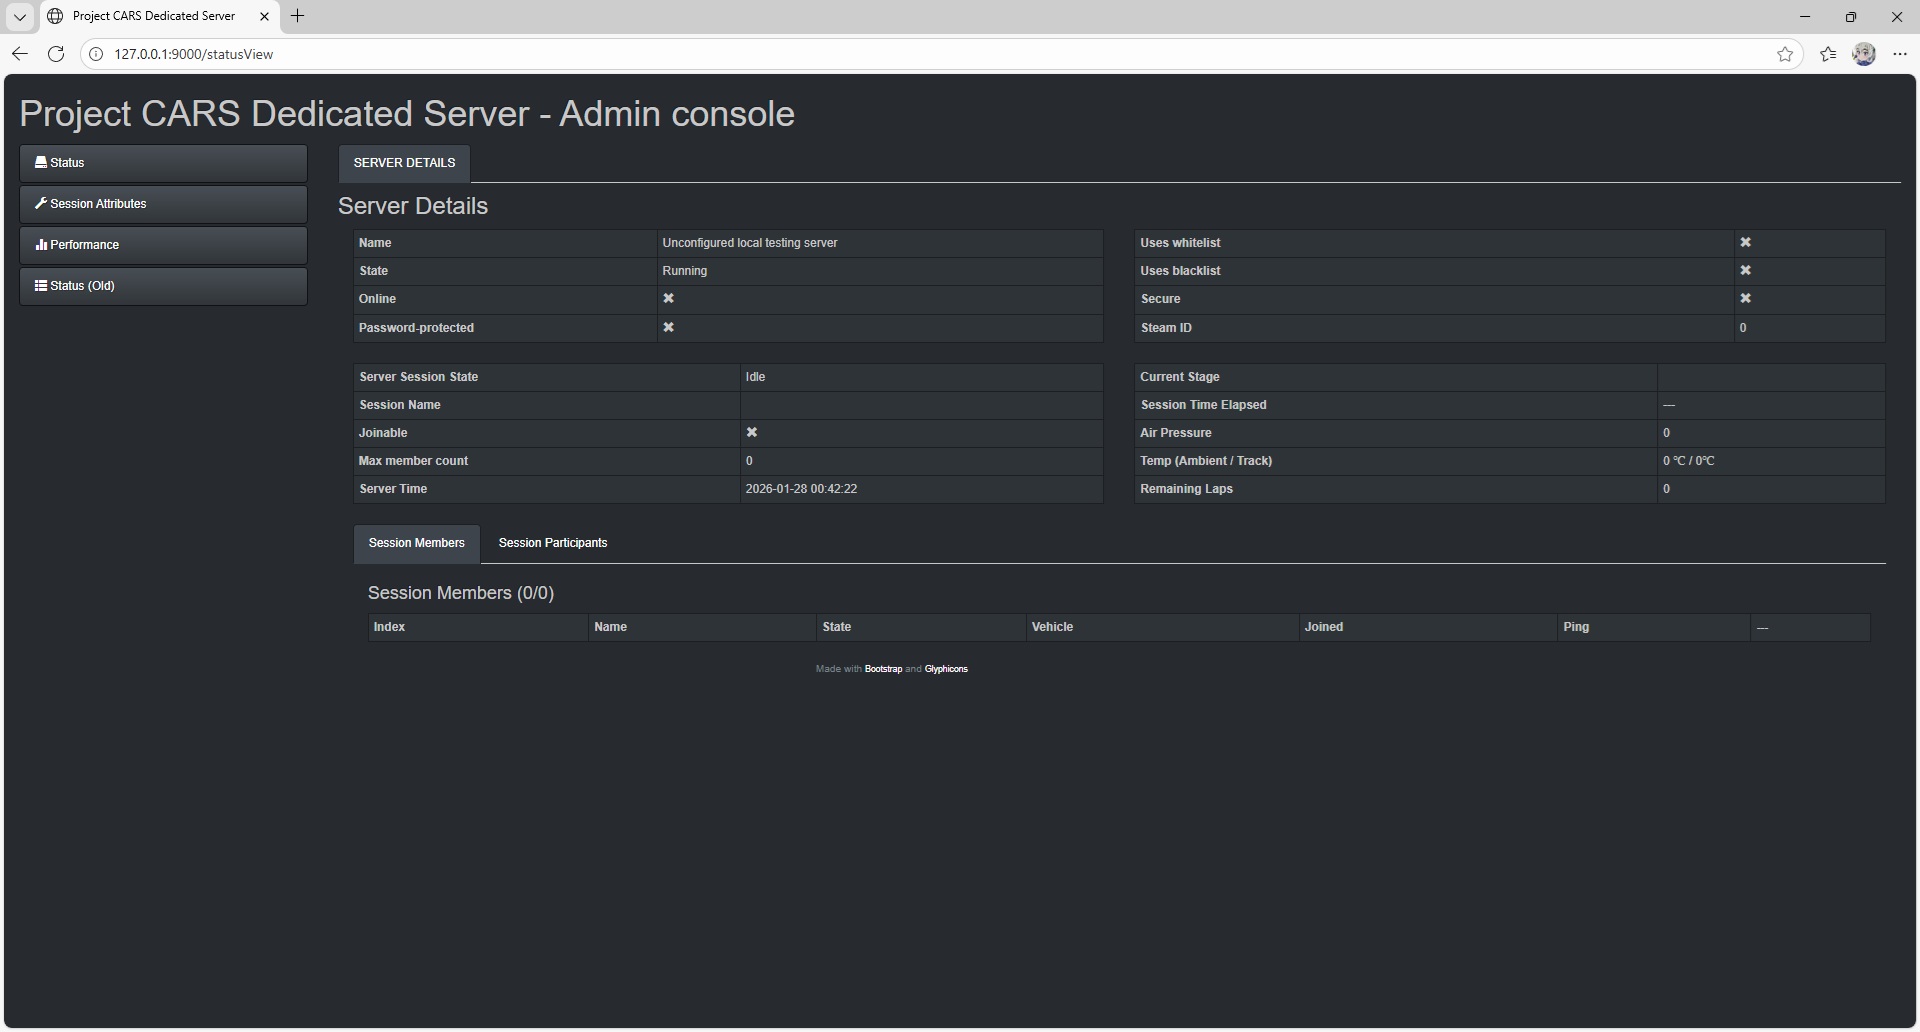This screenshot has height=1032, width=1920.
Task: Switch to the Session Participants tab
Action: pyautogui.click(x=553, y=543)
